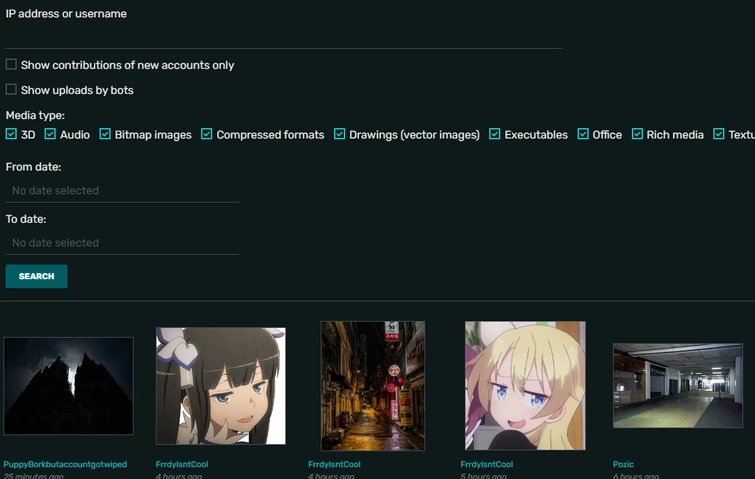
Task: Visit the Pozic user page
Action: click(x=623, y=464)
